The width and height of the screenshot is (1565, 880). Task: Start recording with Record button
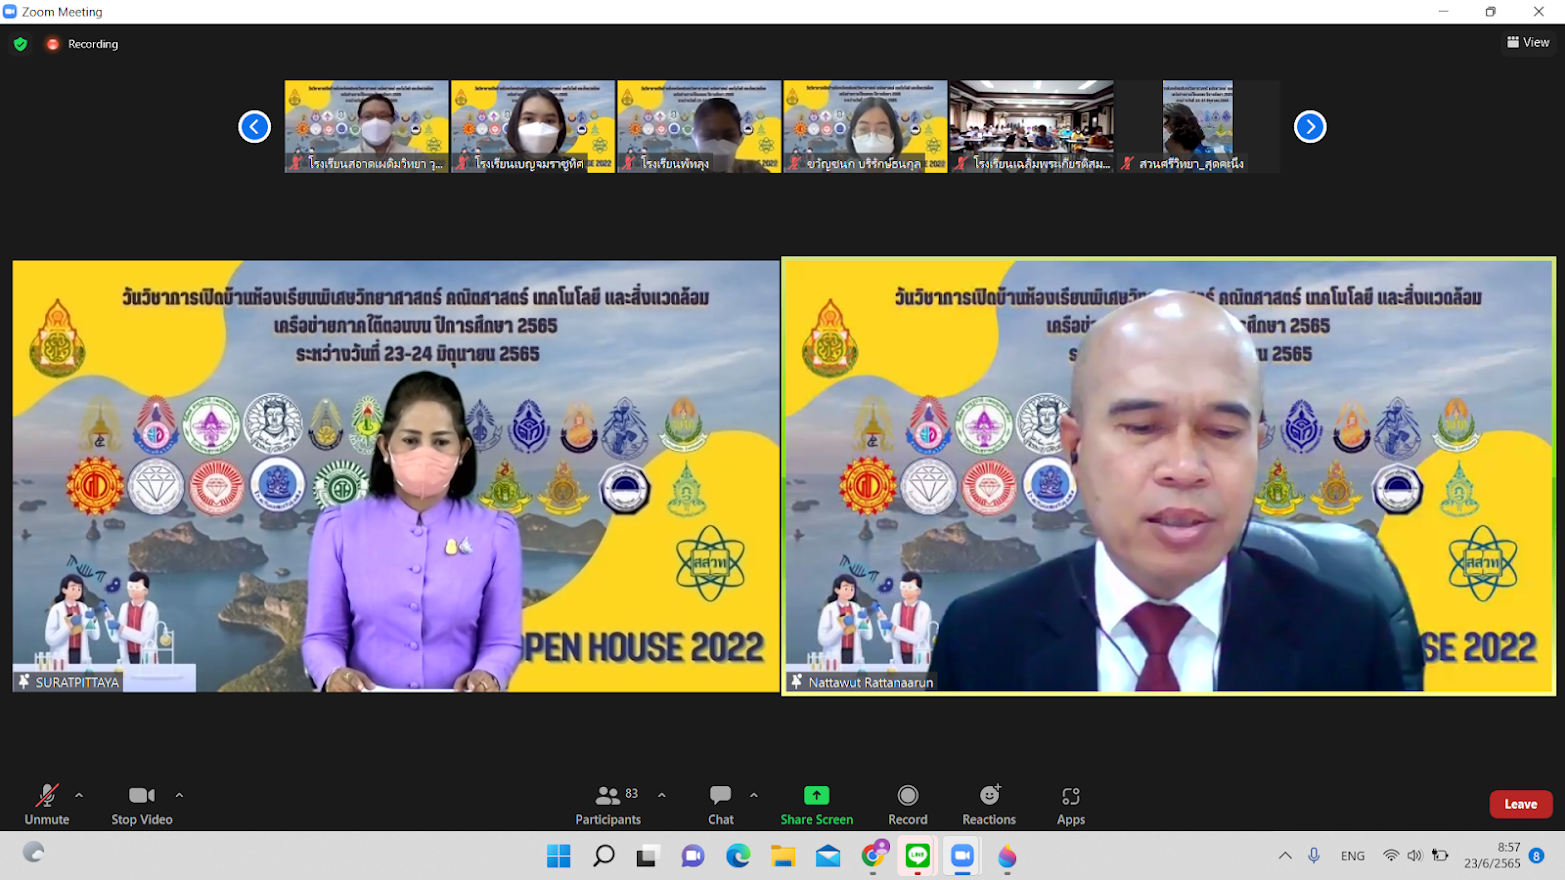tap(908, 804)
